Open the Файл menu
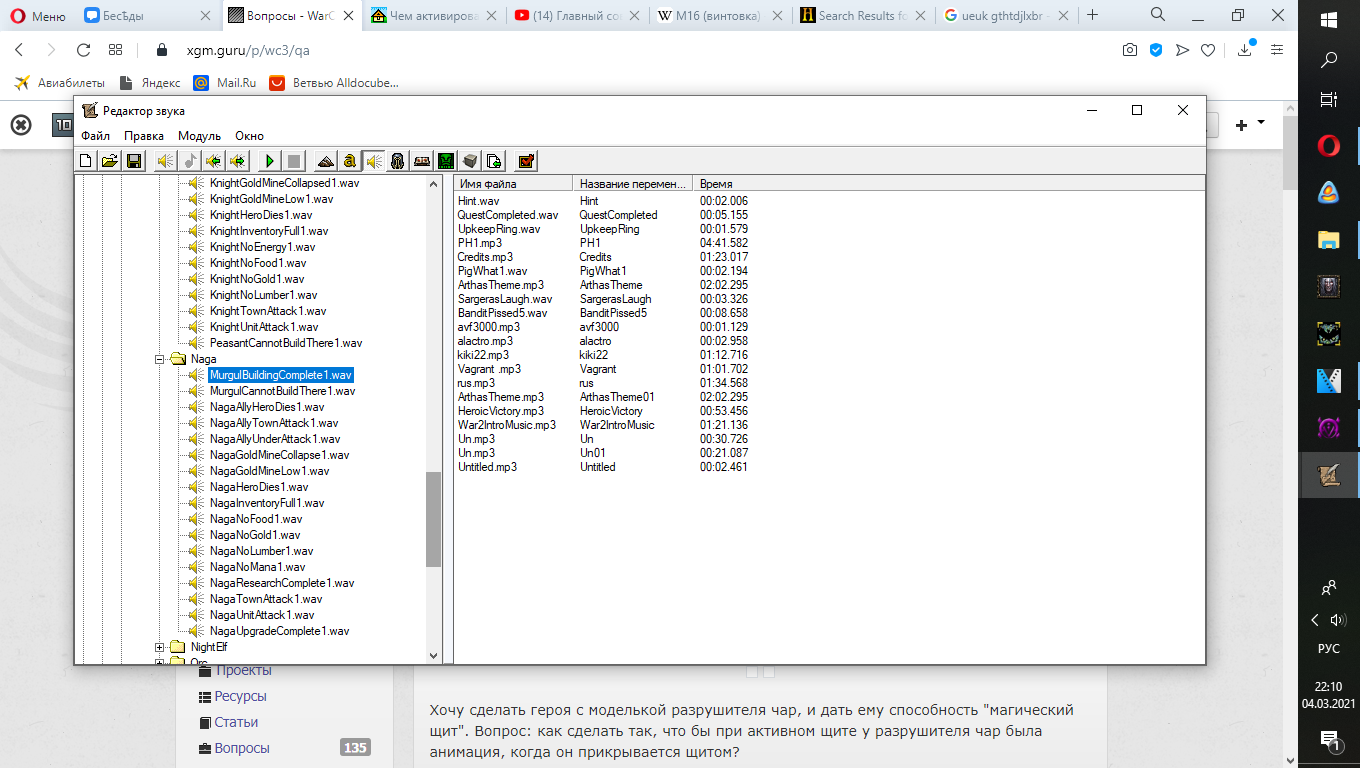The height and width of the screenshot is (768, 1360). pos(96,136)
